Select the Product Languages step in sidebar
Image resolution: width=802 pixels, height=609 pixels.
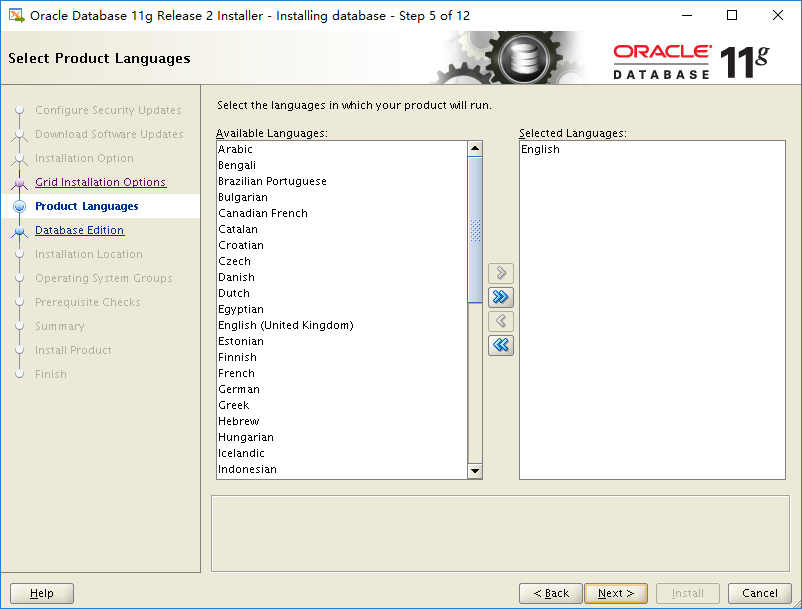coord(86,206)
